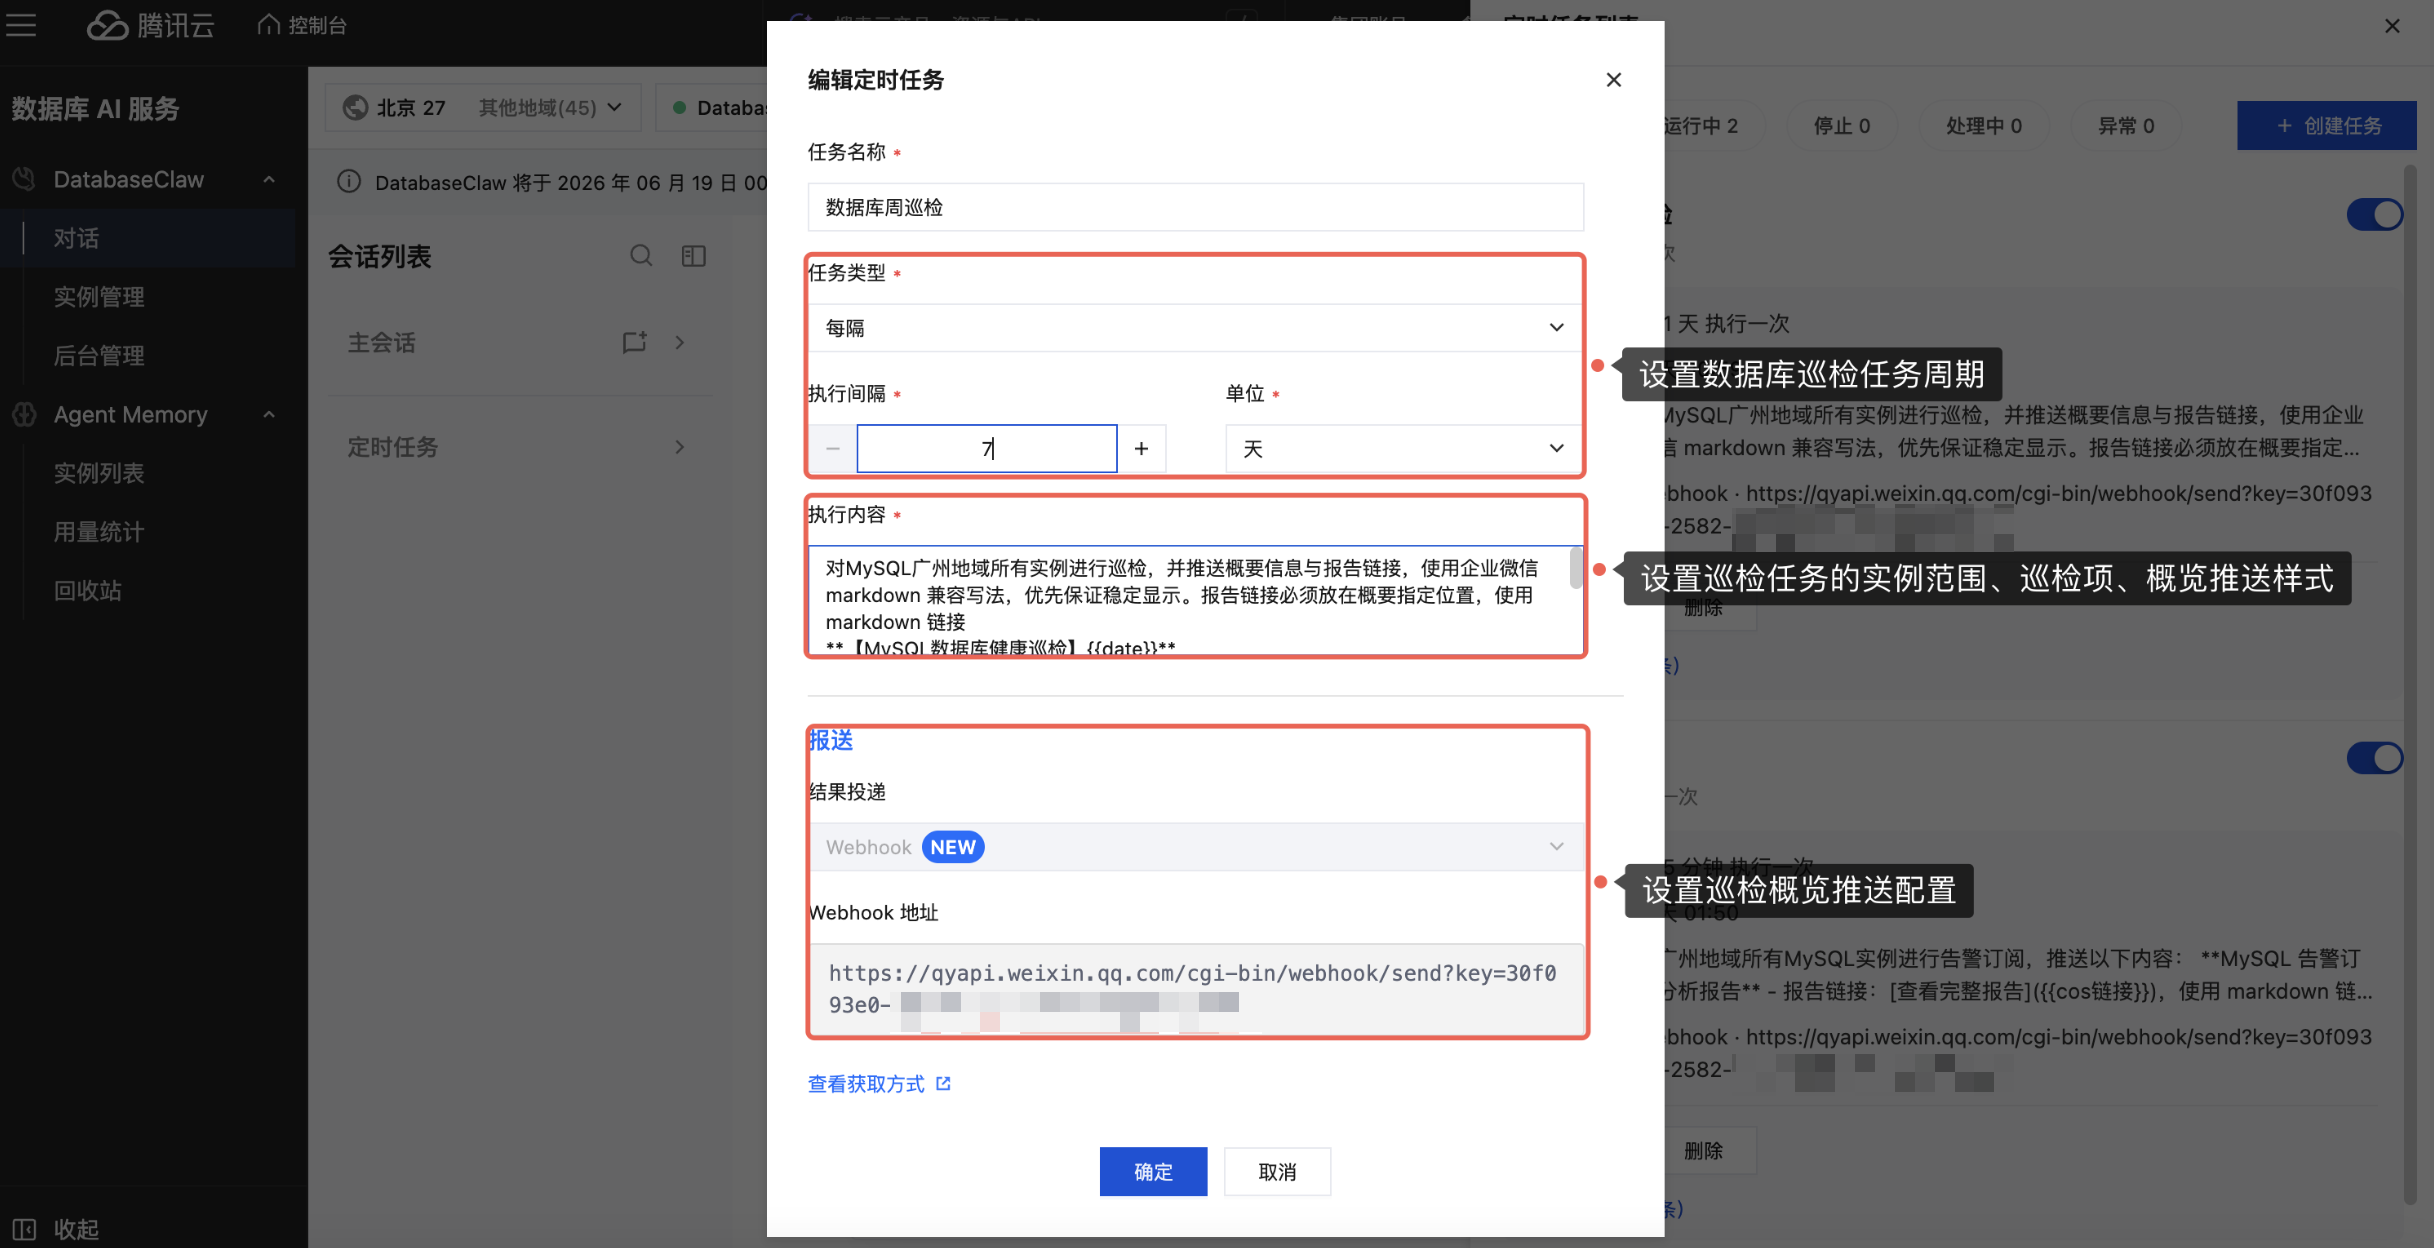2434x1248 pixels.
Task: Click the blue 报送 section heading
Action: pyautogui.click(x=831, y=740)
